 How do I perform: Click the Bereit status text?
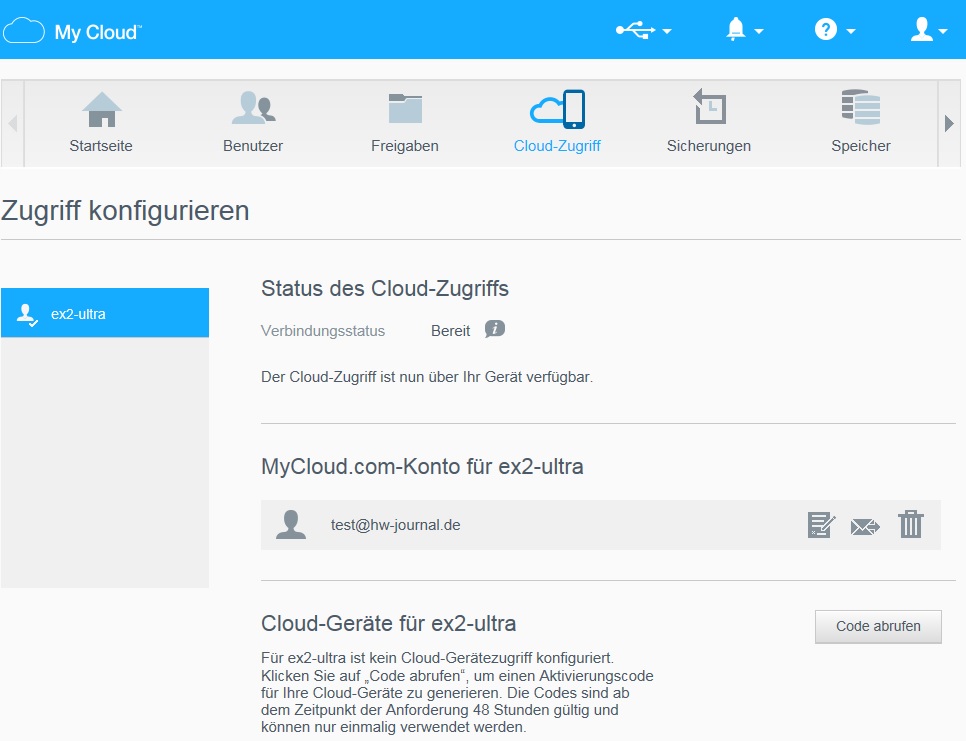pyautogui.click(x=450, y=331)
